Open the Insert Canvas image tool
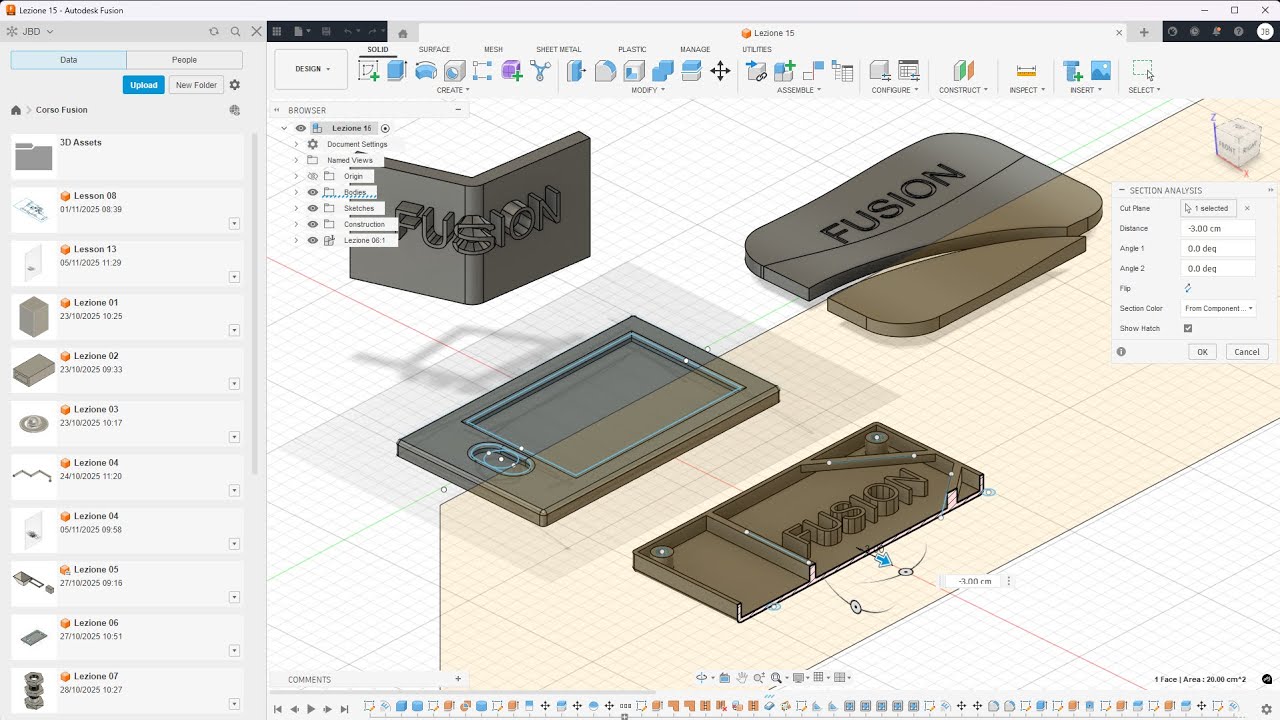Image resolution: width=1280 pixels, height=720 pixels. point(1101,71)
